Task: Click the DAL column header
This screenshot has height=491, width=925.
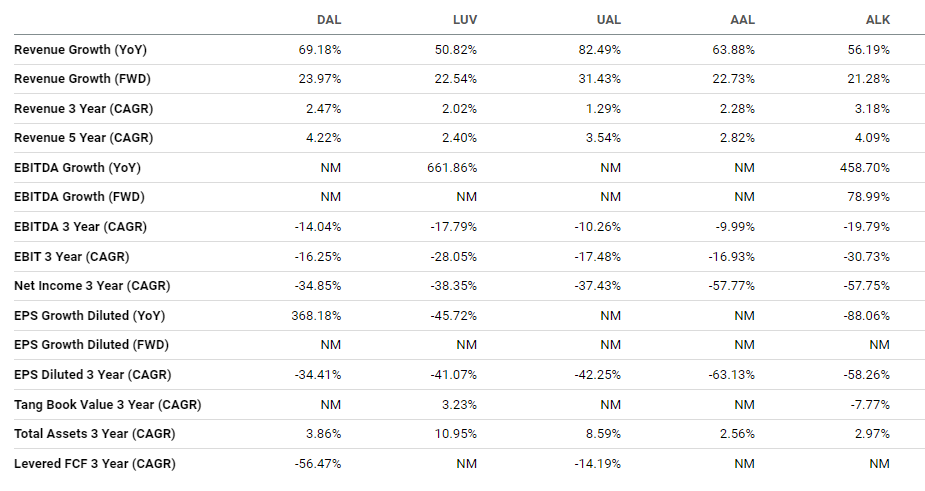Action: pyautogui.click(x=329, y=19)
